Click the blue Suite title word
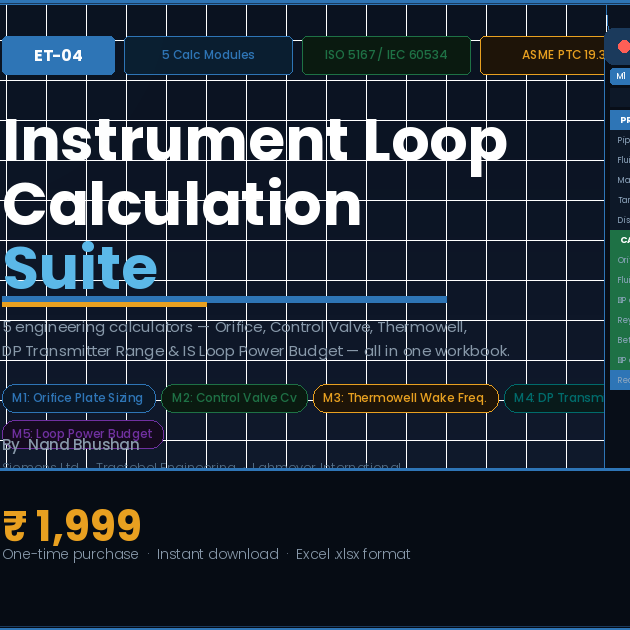 point(80,267)
